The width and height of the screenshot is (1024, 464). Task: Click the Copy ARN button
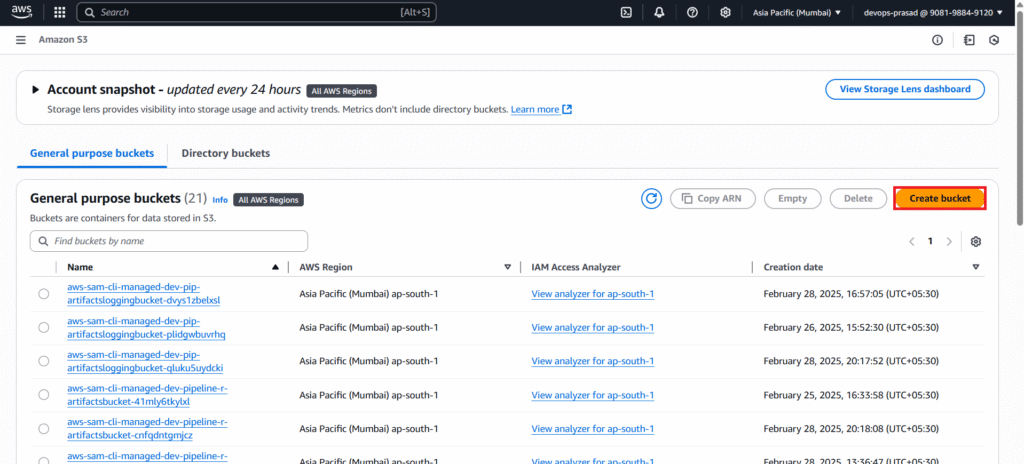click(712, 199)
